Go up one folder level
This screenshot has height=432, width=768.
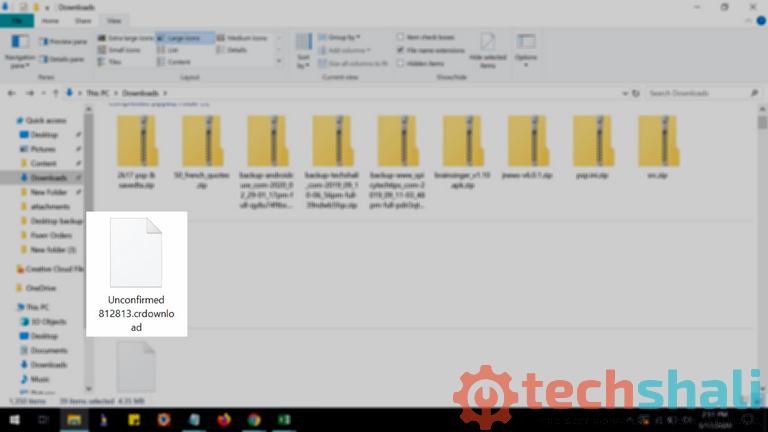55,93
